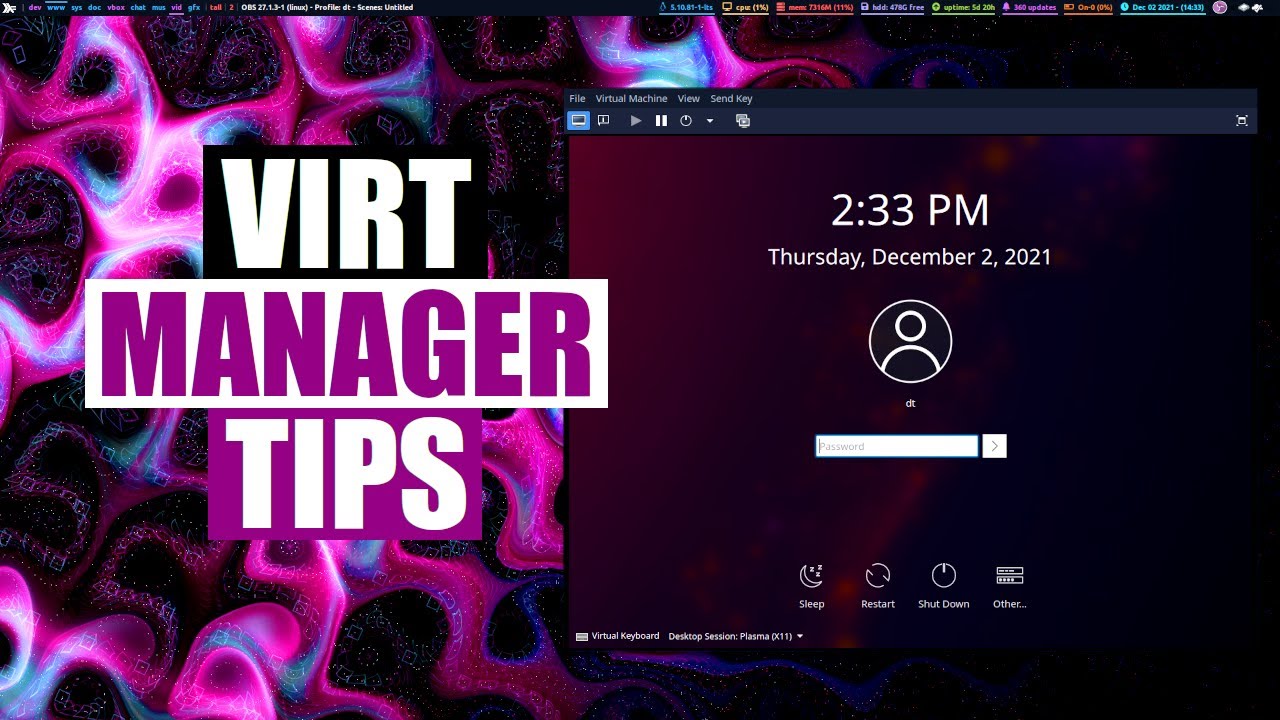
Task: Switch to vid workspace
Action: (177, 7)
